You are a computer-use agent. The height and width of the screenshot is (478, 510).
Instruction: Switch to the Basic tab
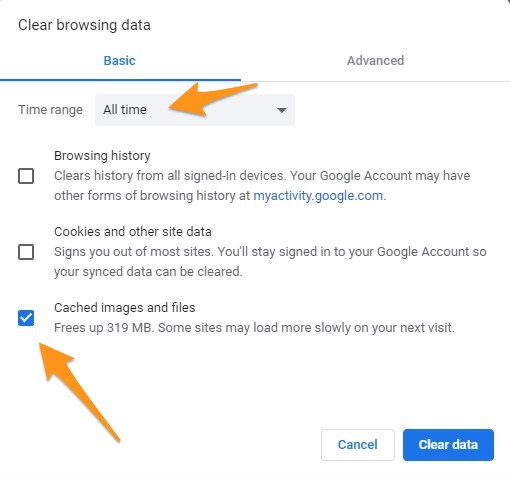120,61
